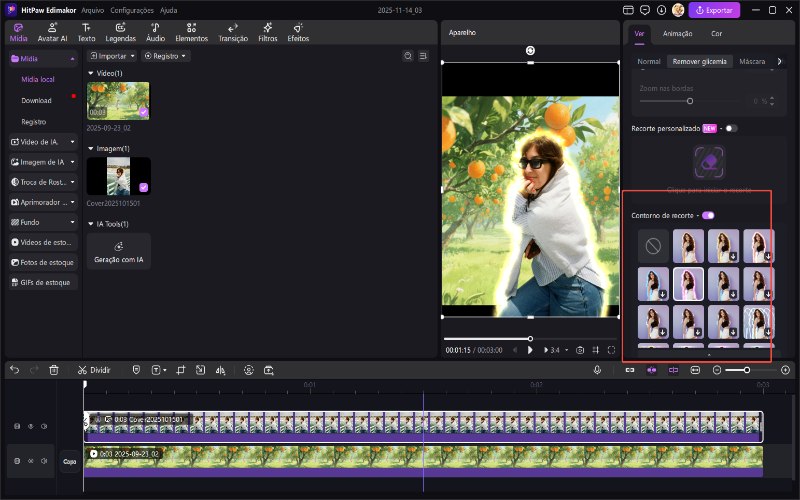
Task: Click the rotate handle above preview
Action: tap(530, 50)
